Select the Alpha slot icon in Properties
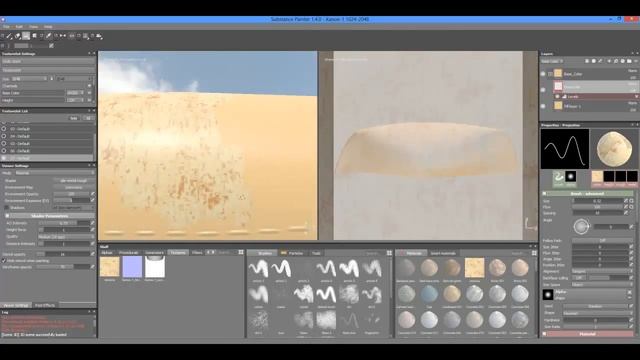The width and height of the screenshot is (640, 360). (571, 177)
